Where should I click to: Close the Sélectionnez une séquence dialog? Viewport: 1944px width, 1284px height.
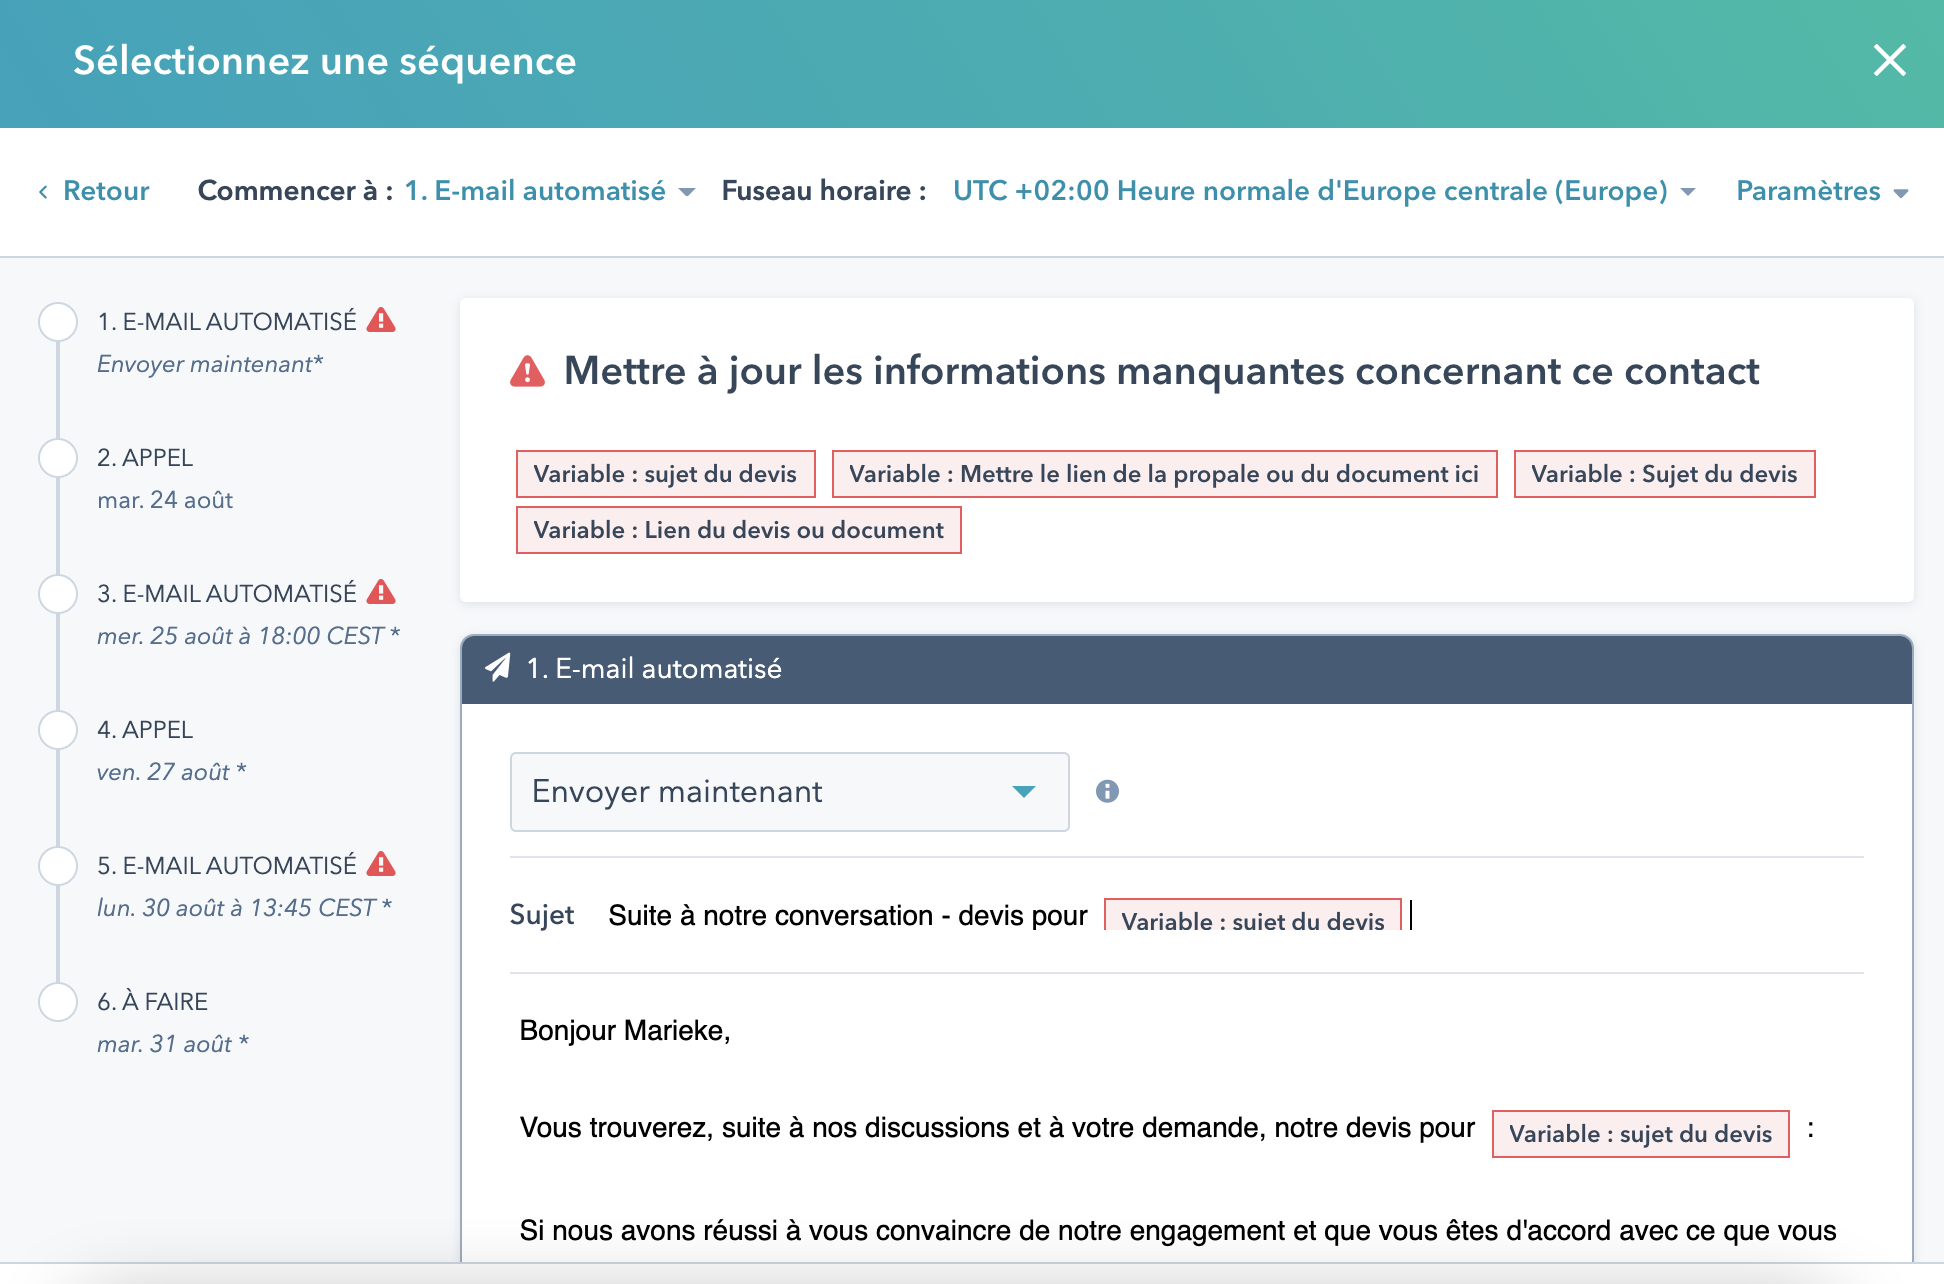[1889, 60]
